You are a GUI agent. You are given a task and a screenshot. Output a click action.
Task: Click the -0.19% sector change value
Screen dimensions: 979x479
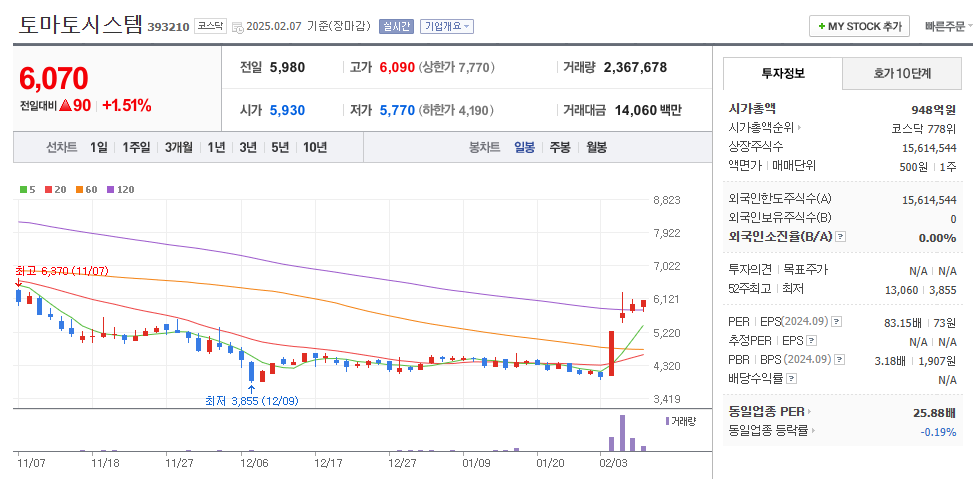pyautogui.click(x=938, y=432)
